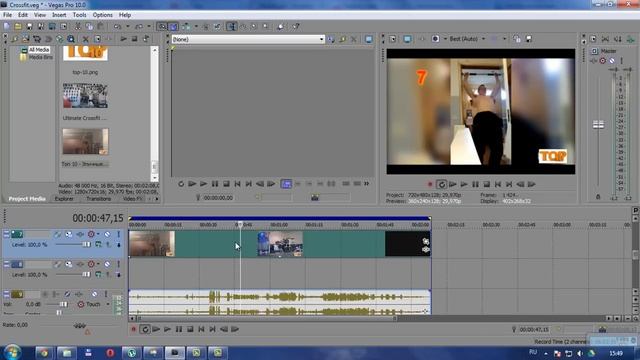Screen dimensions: 640x360
Task: Solo the second video track
Action: (x=118, y=264)
